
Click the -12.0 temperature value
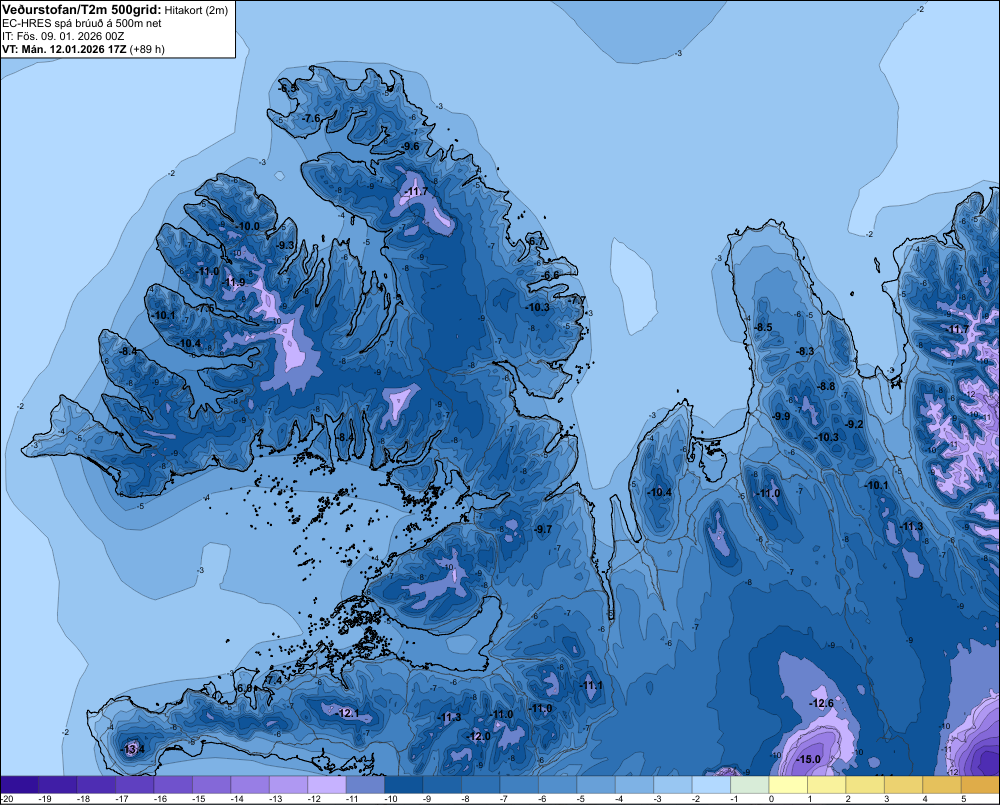[x=479, y=736]
